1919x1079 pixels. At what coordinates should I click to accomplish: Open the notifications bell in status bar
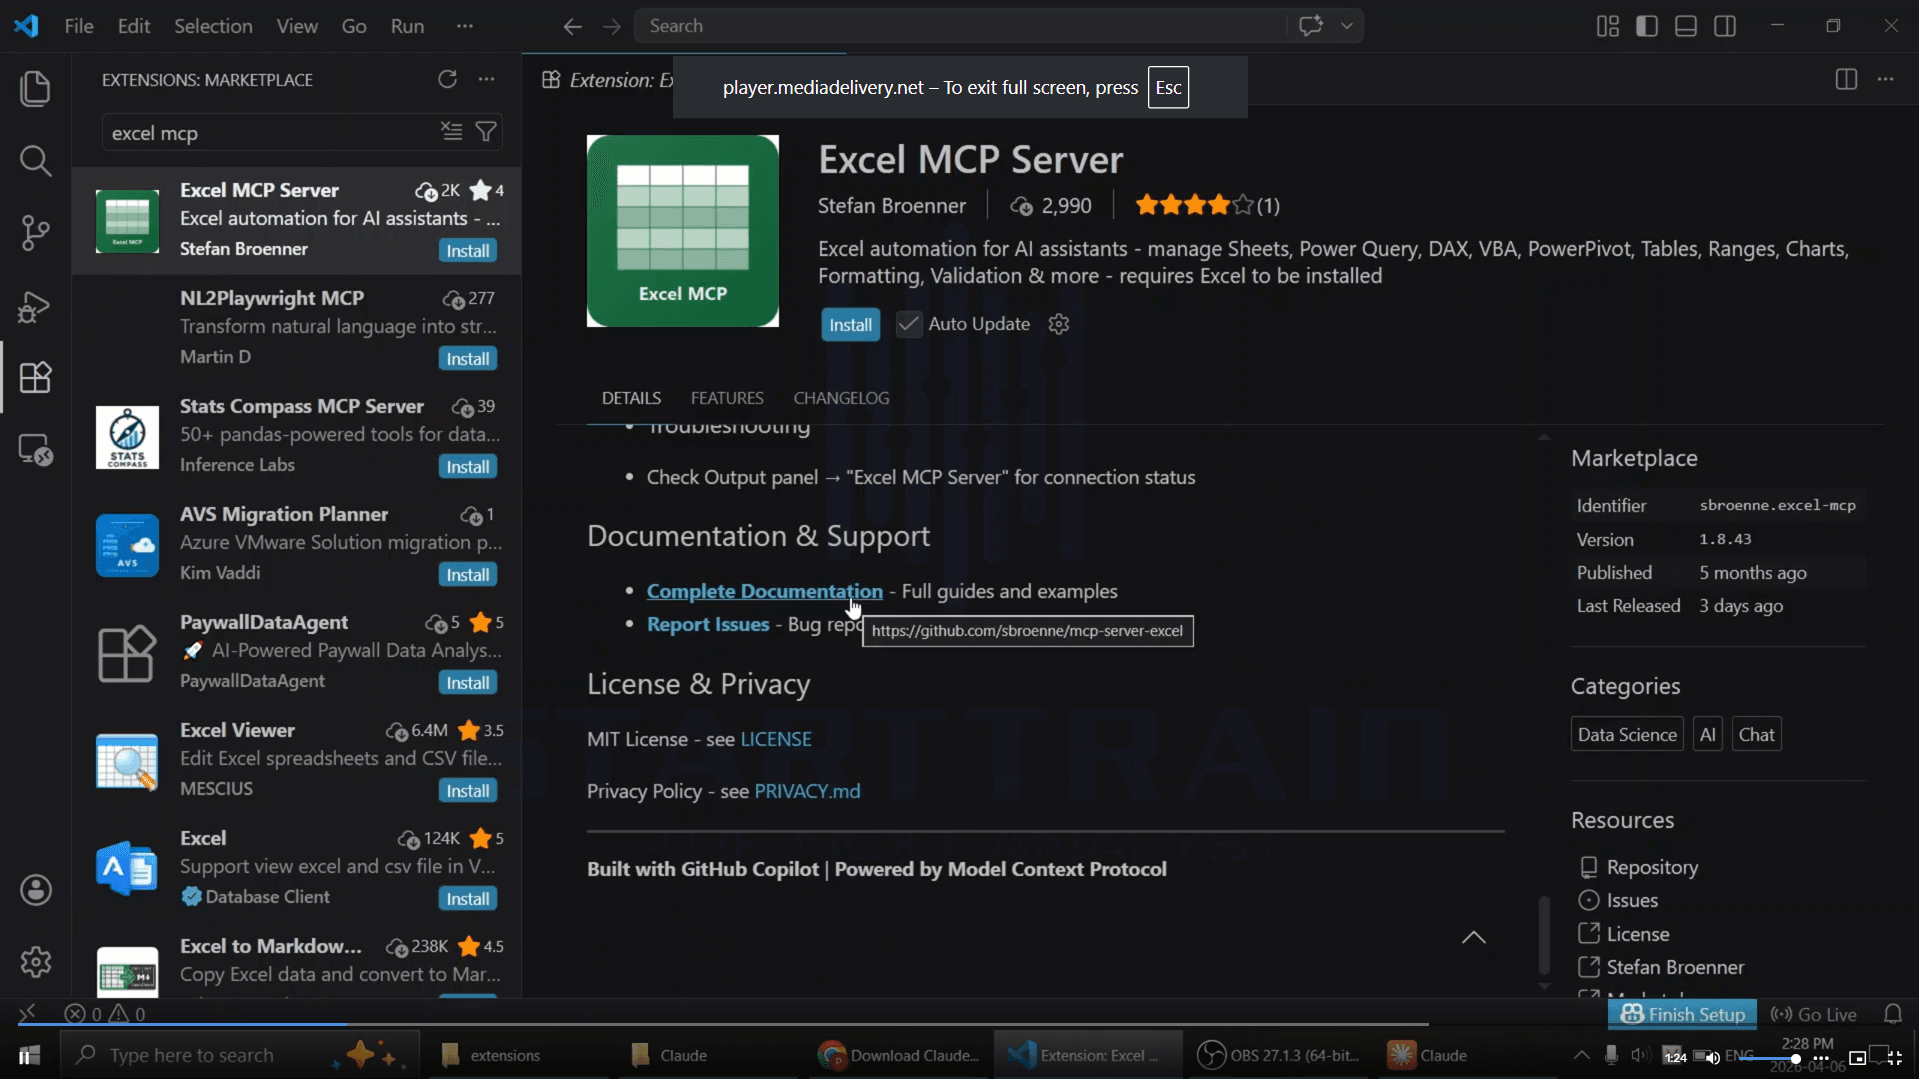[x=1893, y=1014]
